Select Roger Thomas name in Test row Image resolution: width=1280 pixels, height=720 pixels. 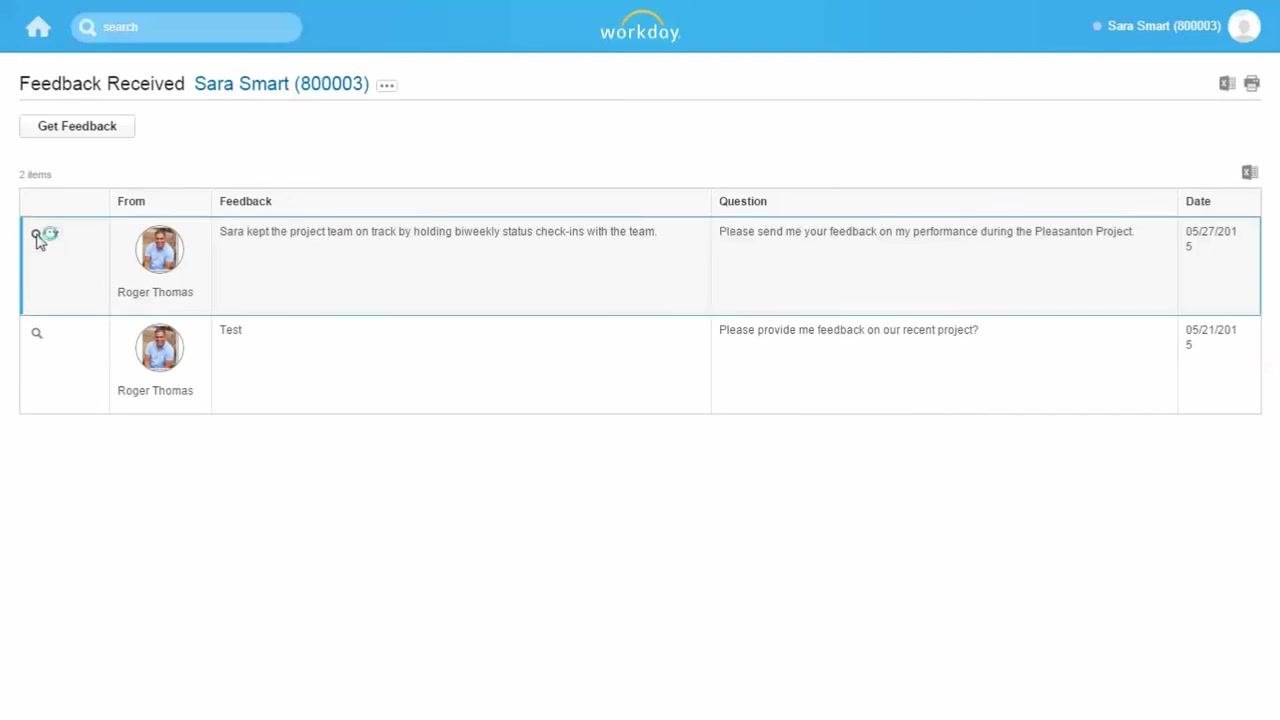pos(155,390)
